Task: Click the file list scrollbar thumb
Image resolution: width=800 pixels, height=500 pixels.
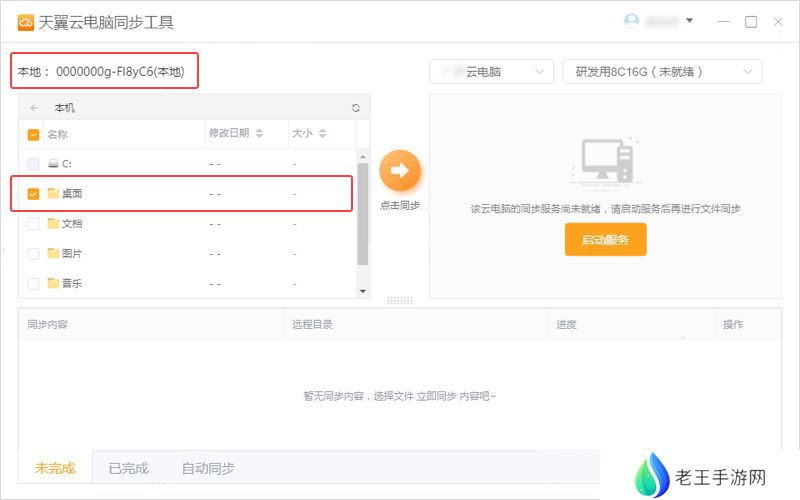Action: pos(363,214)
